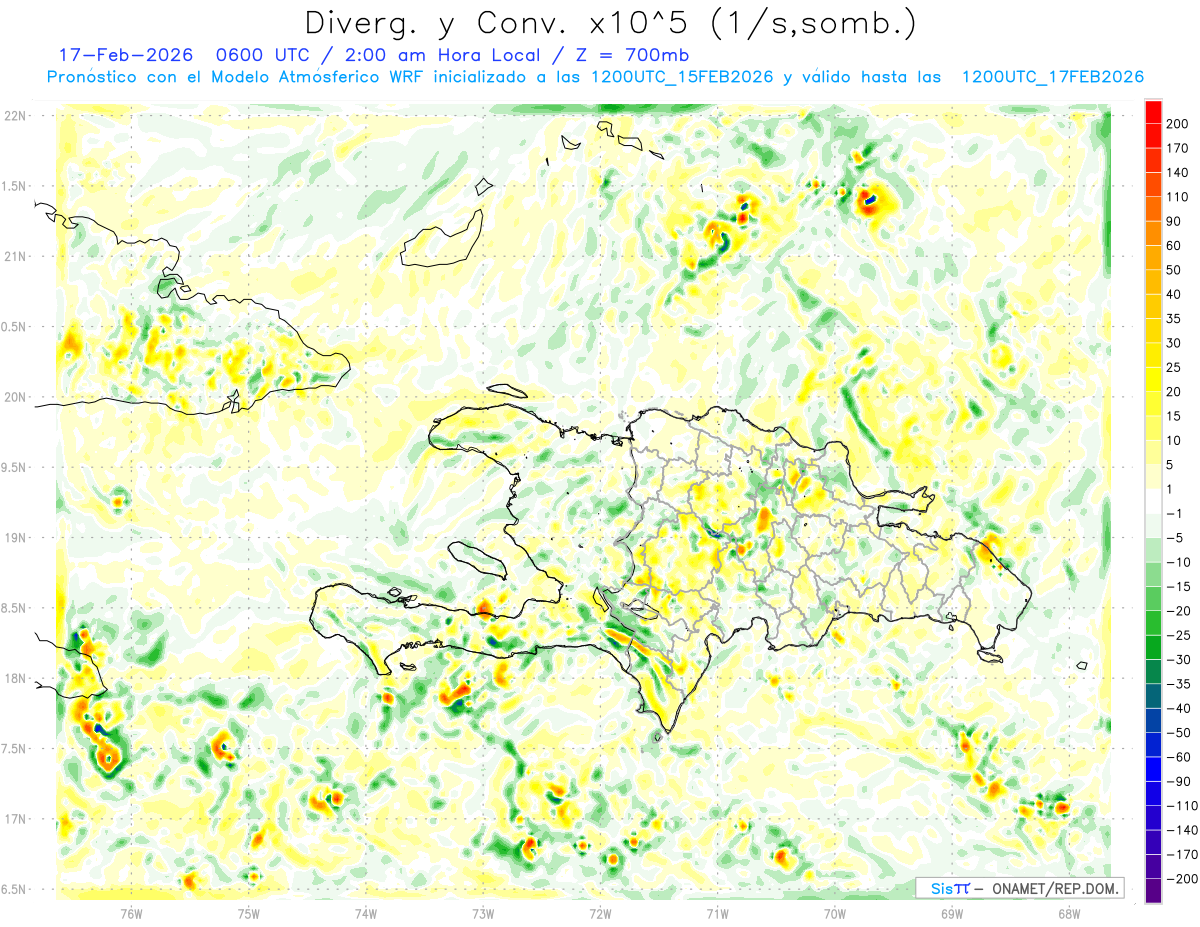
Task: Click the "1200UTC_15FEB2026" initialization timestamp
Action: click(x=682, y=77)
